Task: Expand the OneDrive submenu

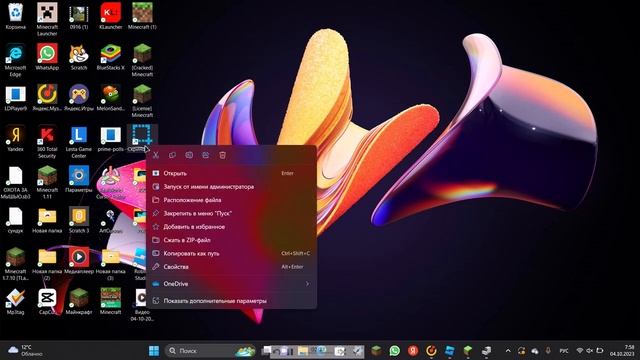Action: [x=231, y=284]
